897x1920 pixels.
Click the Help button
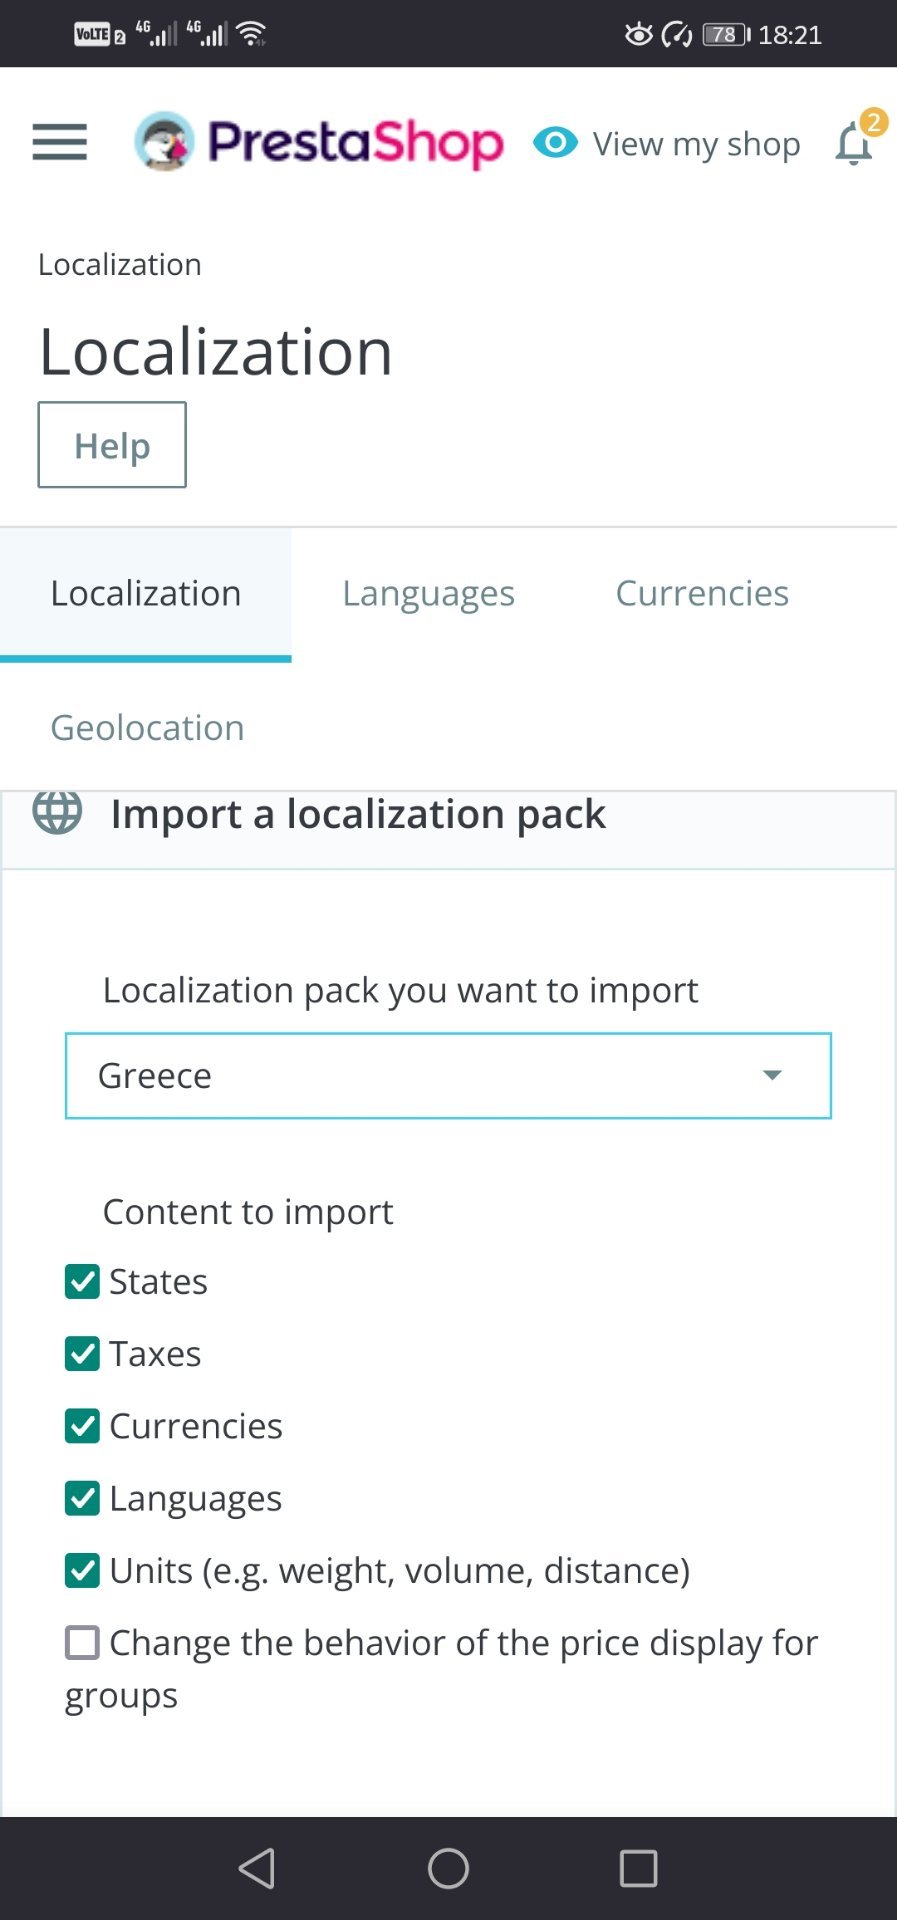[112, 445]
